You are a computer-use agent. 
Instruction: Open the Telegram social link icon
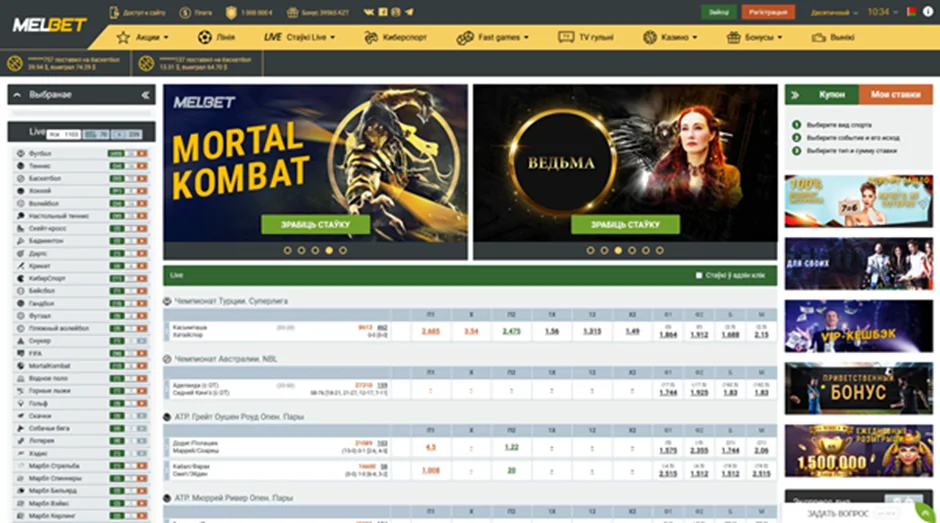[x=409, y=12]
